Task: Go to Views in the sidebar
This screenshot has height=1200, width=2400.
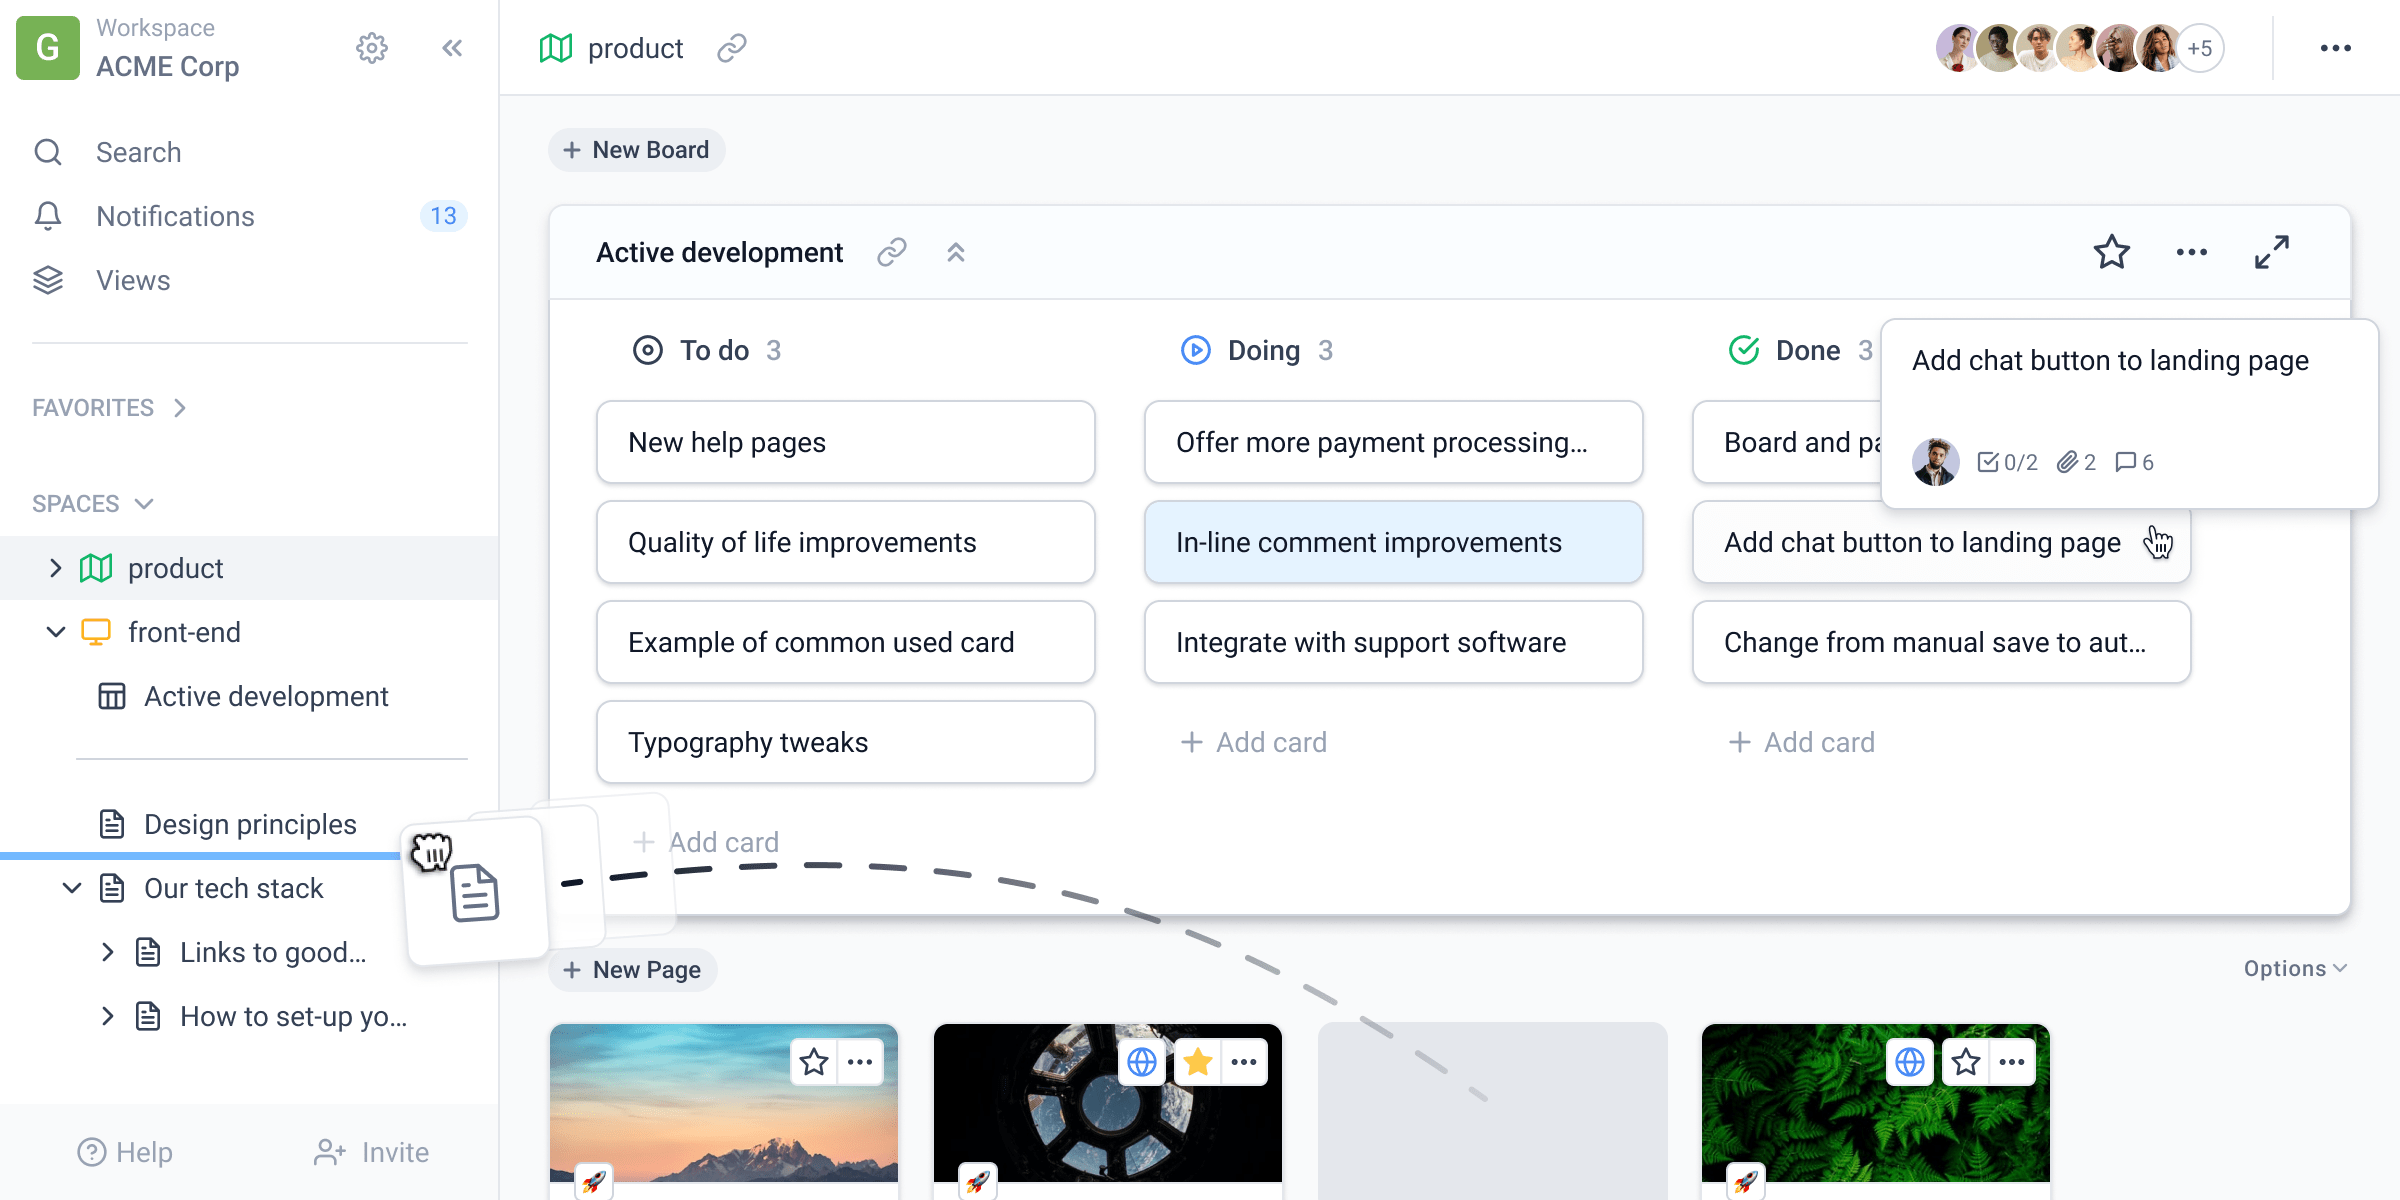Action: point(133,280)
